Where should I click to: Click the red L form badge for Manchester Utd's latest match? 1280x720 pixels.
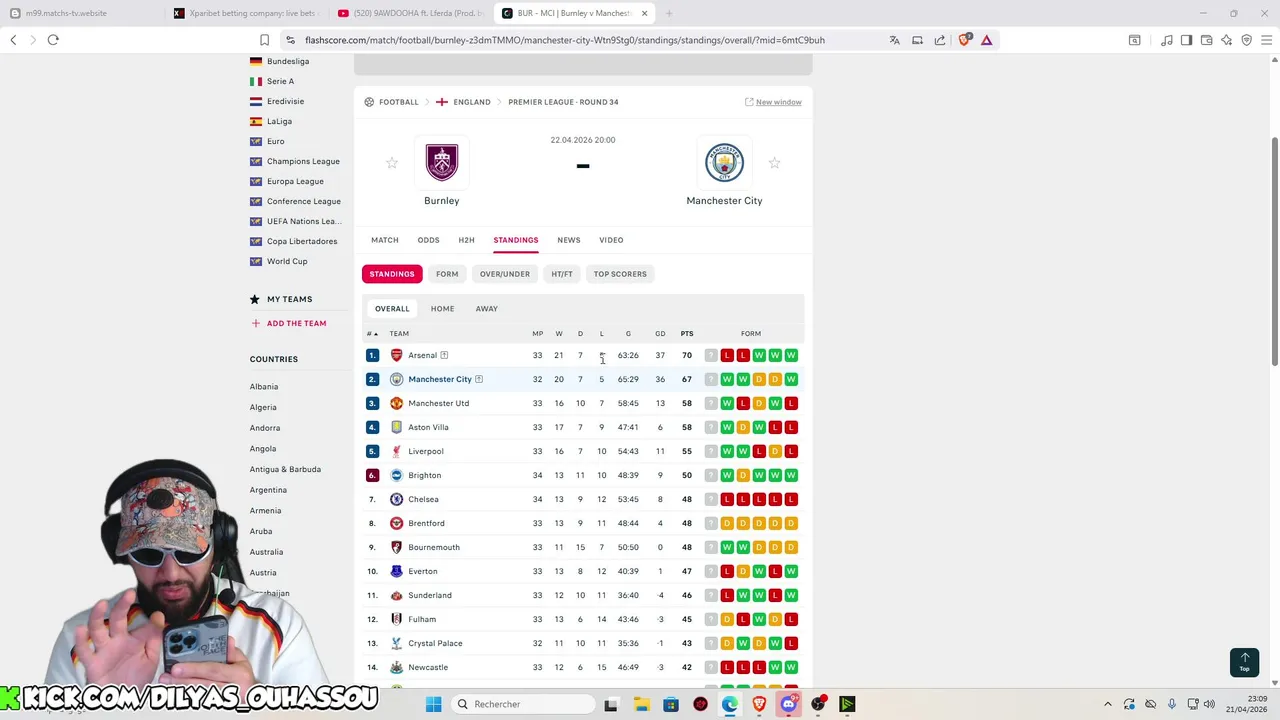pyautogui.click(x=791, y=403)
